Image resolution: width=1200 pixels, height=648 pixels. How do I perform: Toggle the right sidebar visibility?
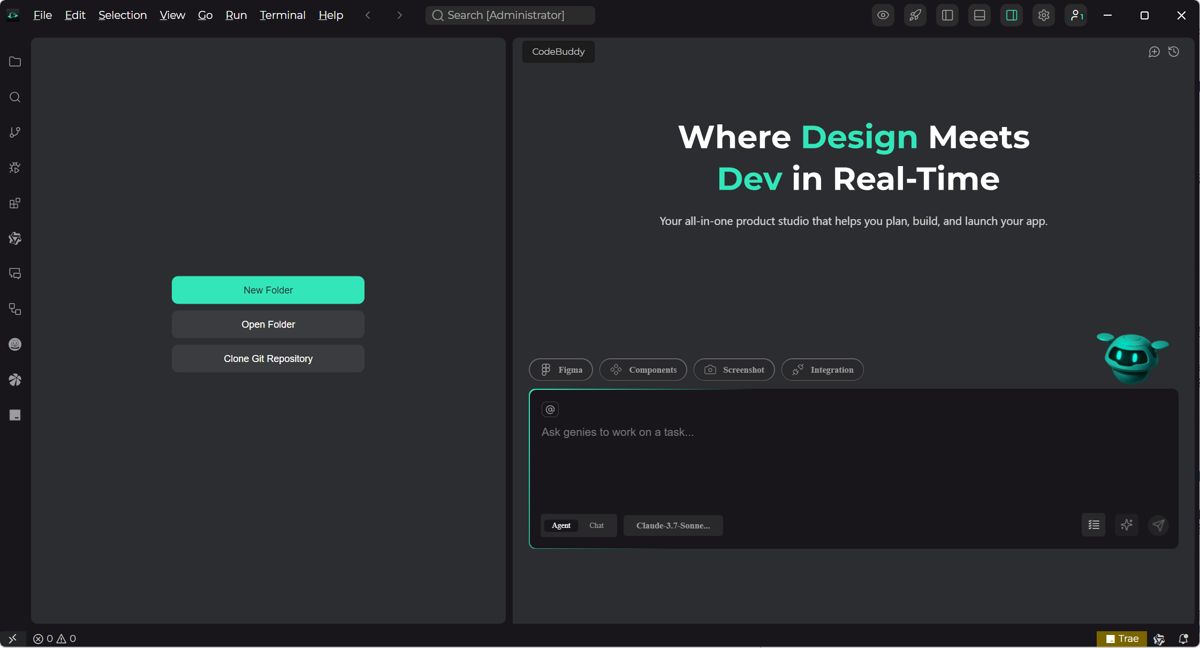point(1010,15)
